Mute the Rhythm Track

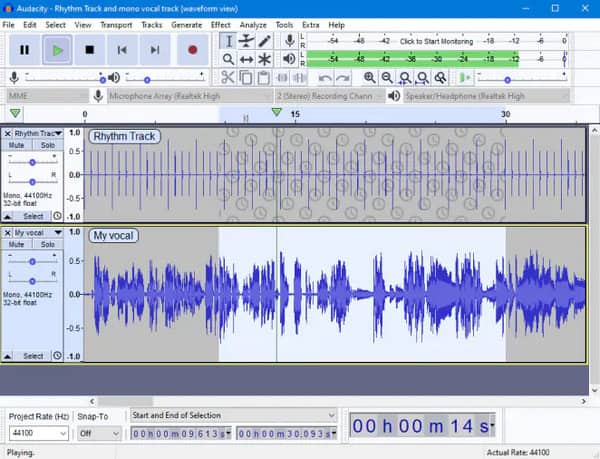point(16,145)
